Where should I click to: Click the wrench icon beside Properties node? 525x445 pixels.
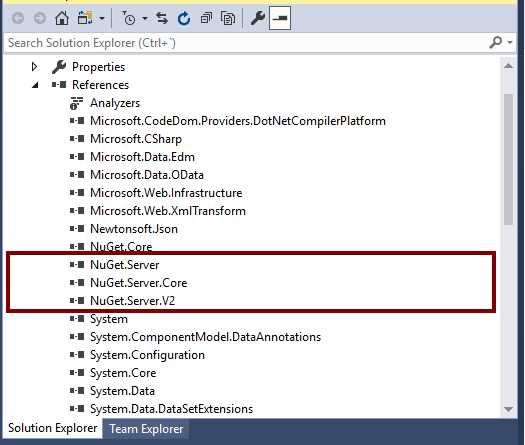click(59, 67)
